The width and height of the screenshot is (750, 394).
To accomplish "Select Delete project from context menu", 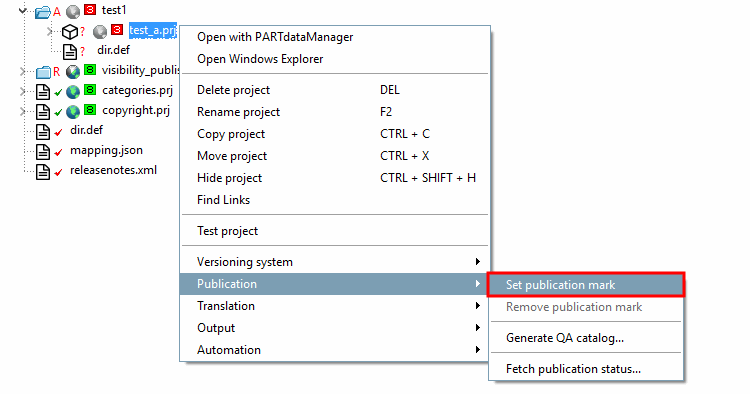I will pyautogui.click(x=335, y=90).
